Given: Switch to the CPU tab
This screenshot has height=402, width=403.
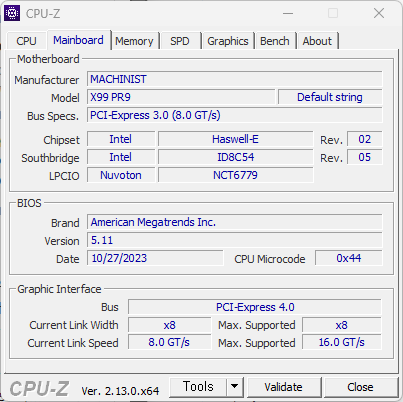Looking at the screenshot, I should coord(26,41).
